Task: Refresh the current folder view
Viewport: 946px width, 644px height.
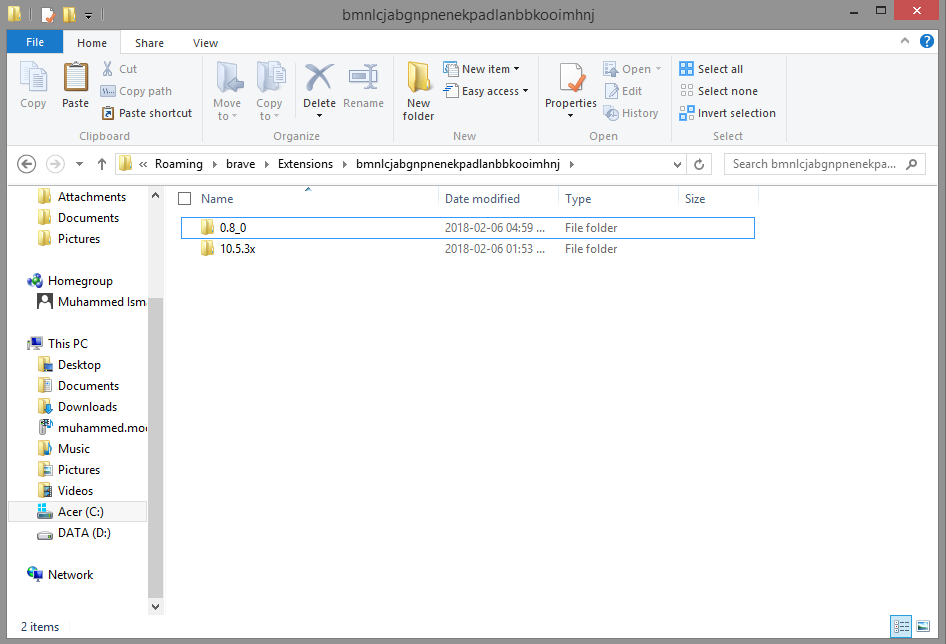Action: (699, 164)
